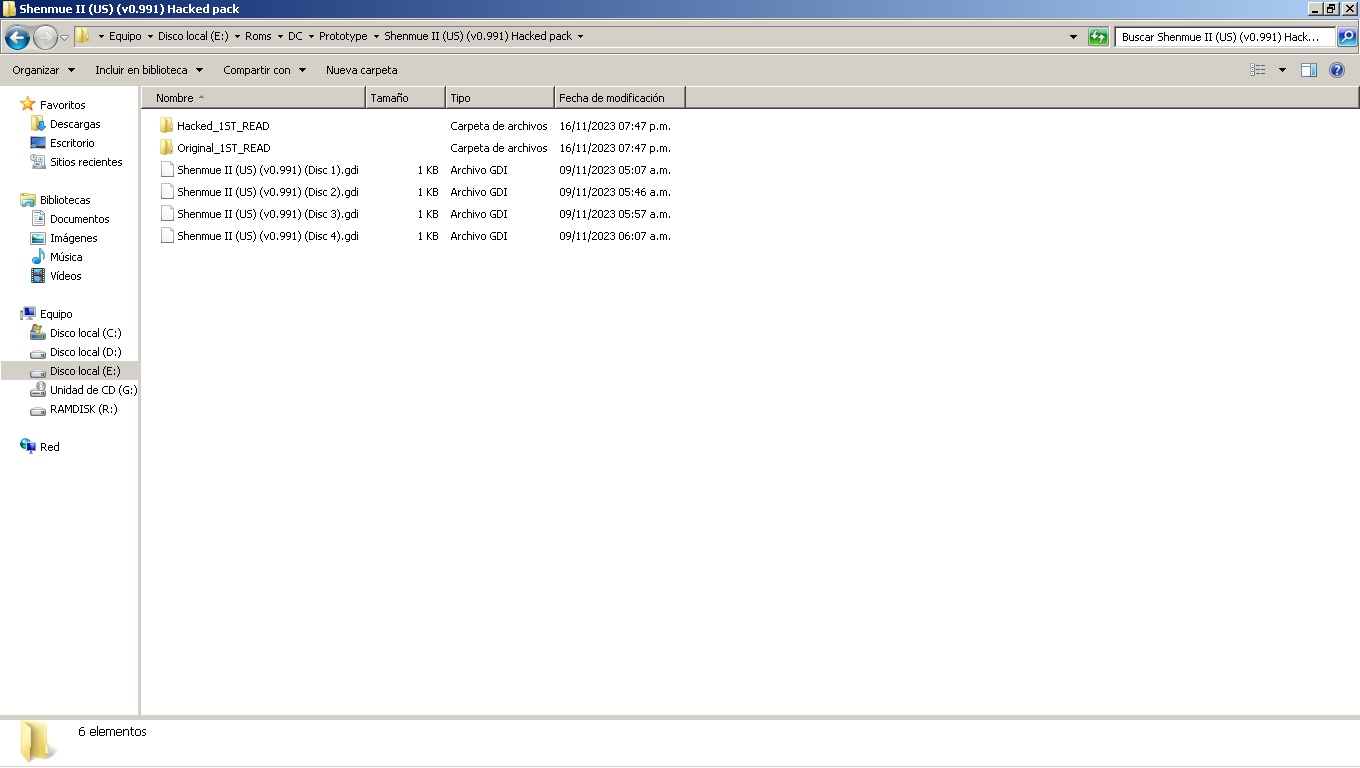The height and width of the screenshot is (768, 1360).
Task: Click Shenmue II (US) (v0.991) (Disc 3).gdi name
Action: click(x=268, y=214)
